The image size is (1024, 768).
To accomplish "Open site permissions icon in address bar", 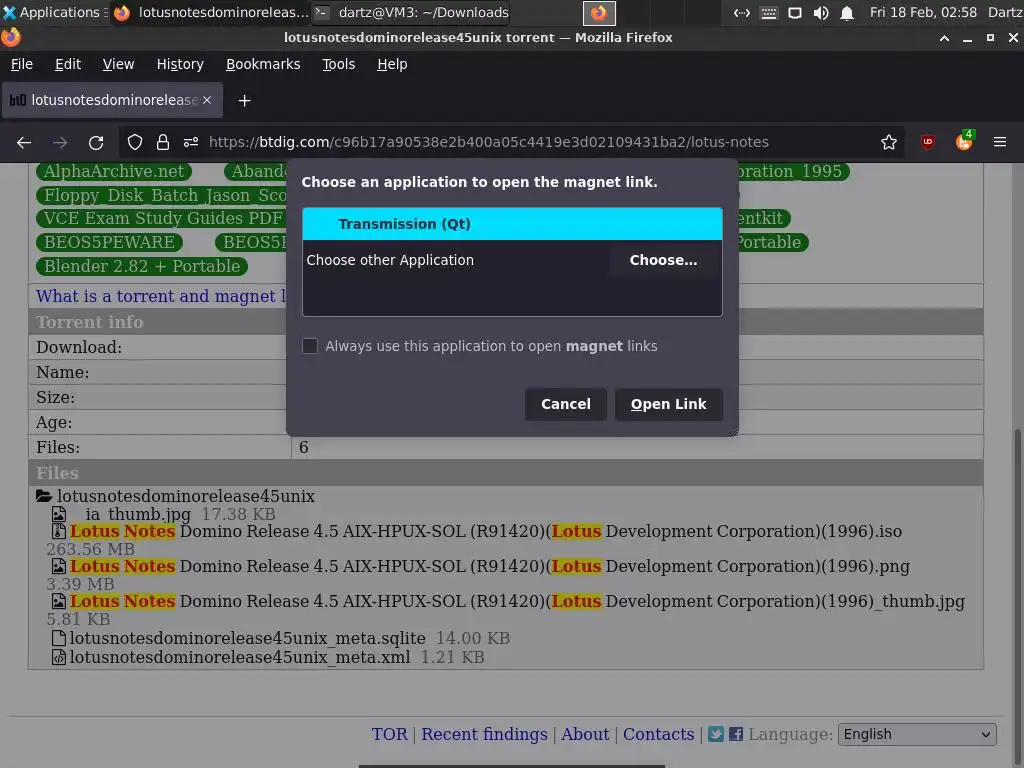I will pos(191,142).
